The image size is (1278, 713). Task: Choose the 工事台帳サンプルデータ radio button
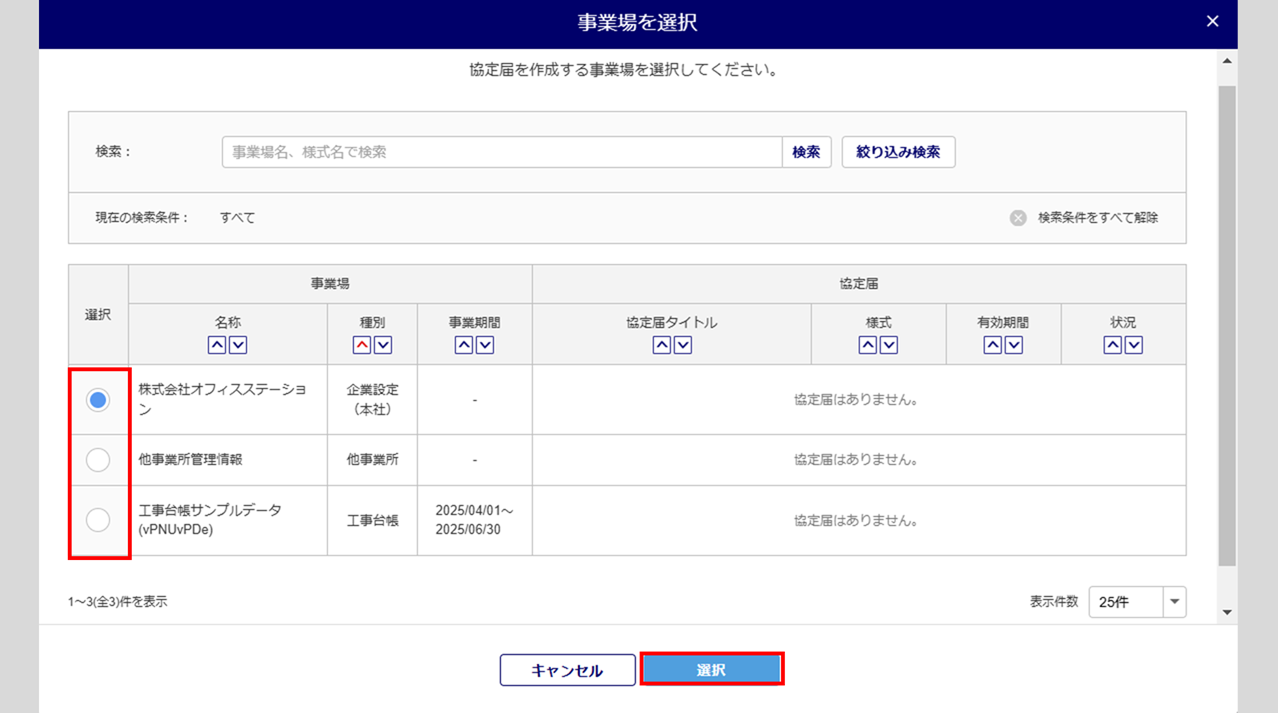coord(98,520)
